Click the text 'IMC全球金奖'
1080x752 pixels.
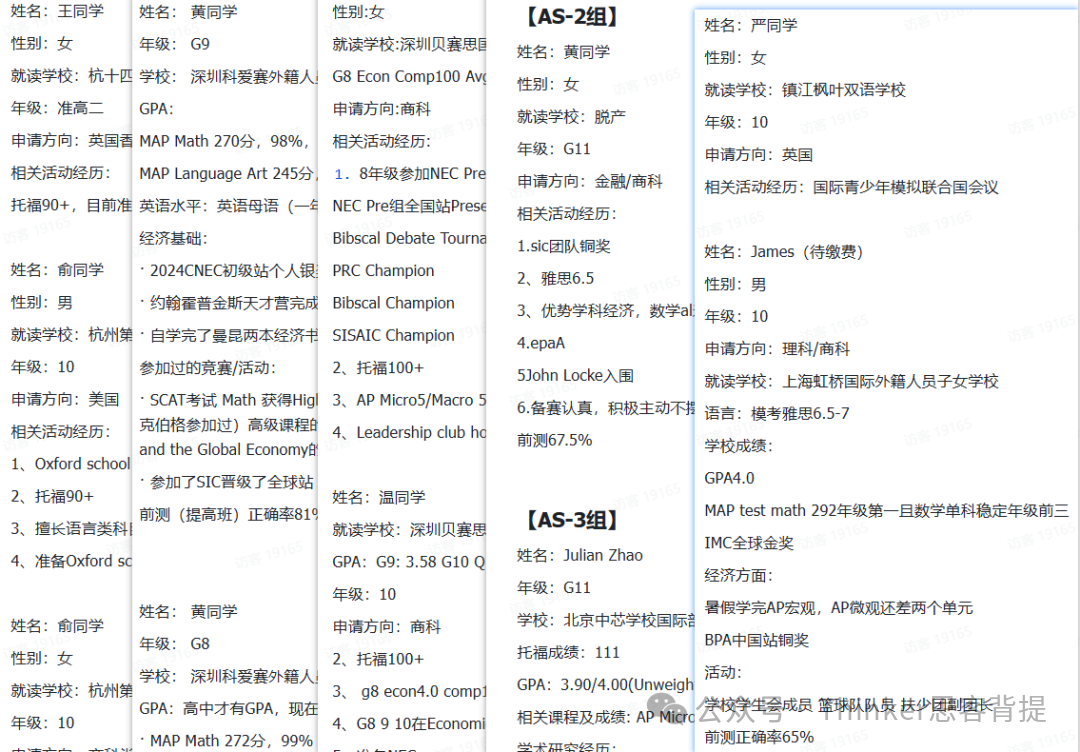pyautogui.click(x=749, y=543)
